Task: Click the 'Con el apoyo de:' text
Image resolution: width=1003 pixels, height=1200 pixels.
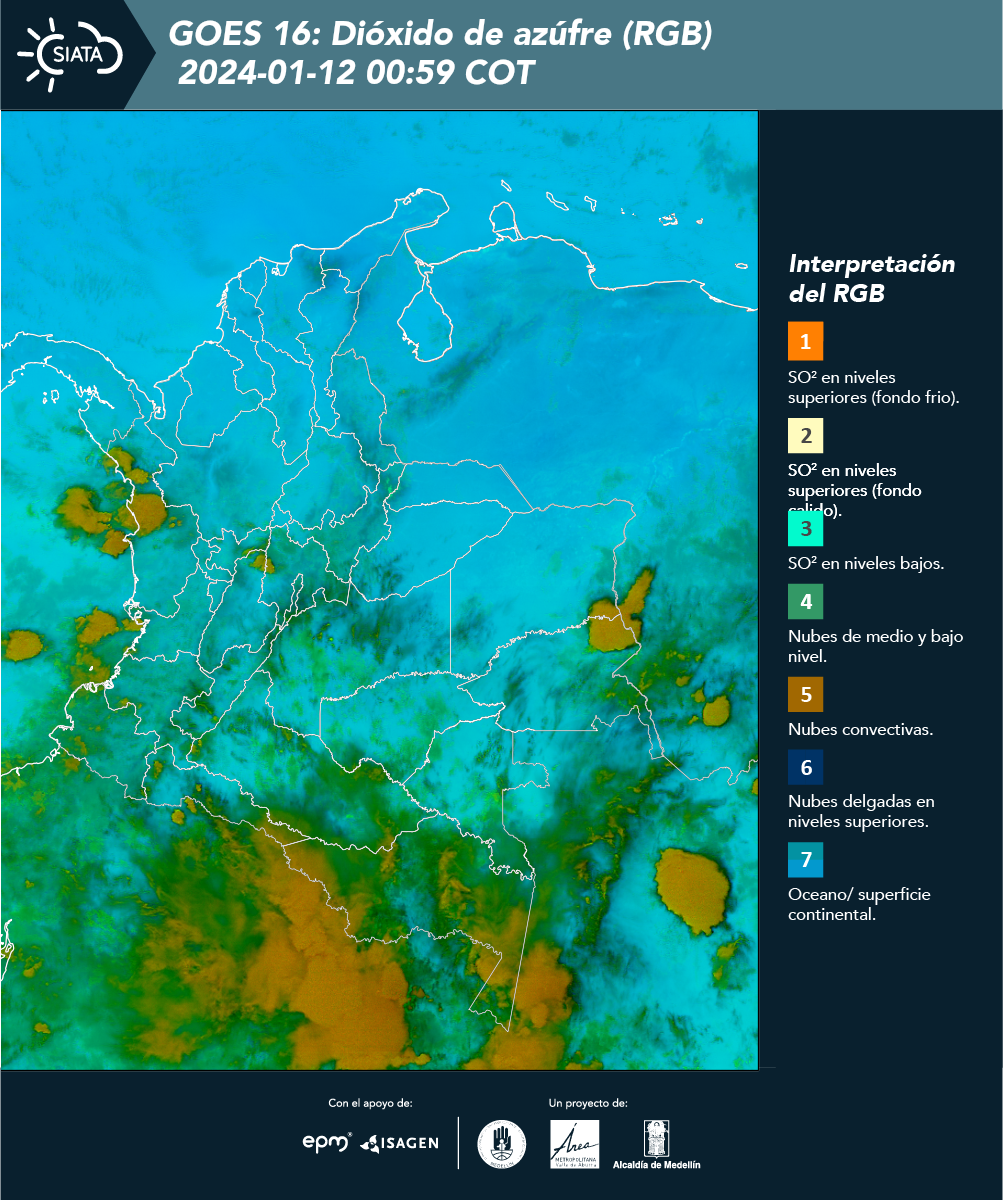Action: pos(370,1103)
